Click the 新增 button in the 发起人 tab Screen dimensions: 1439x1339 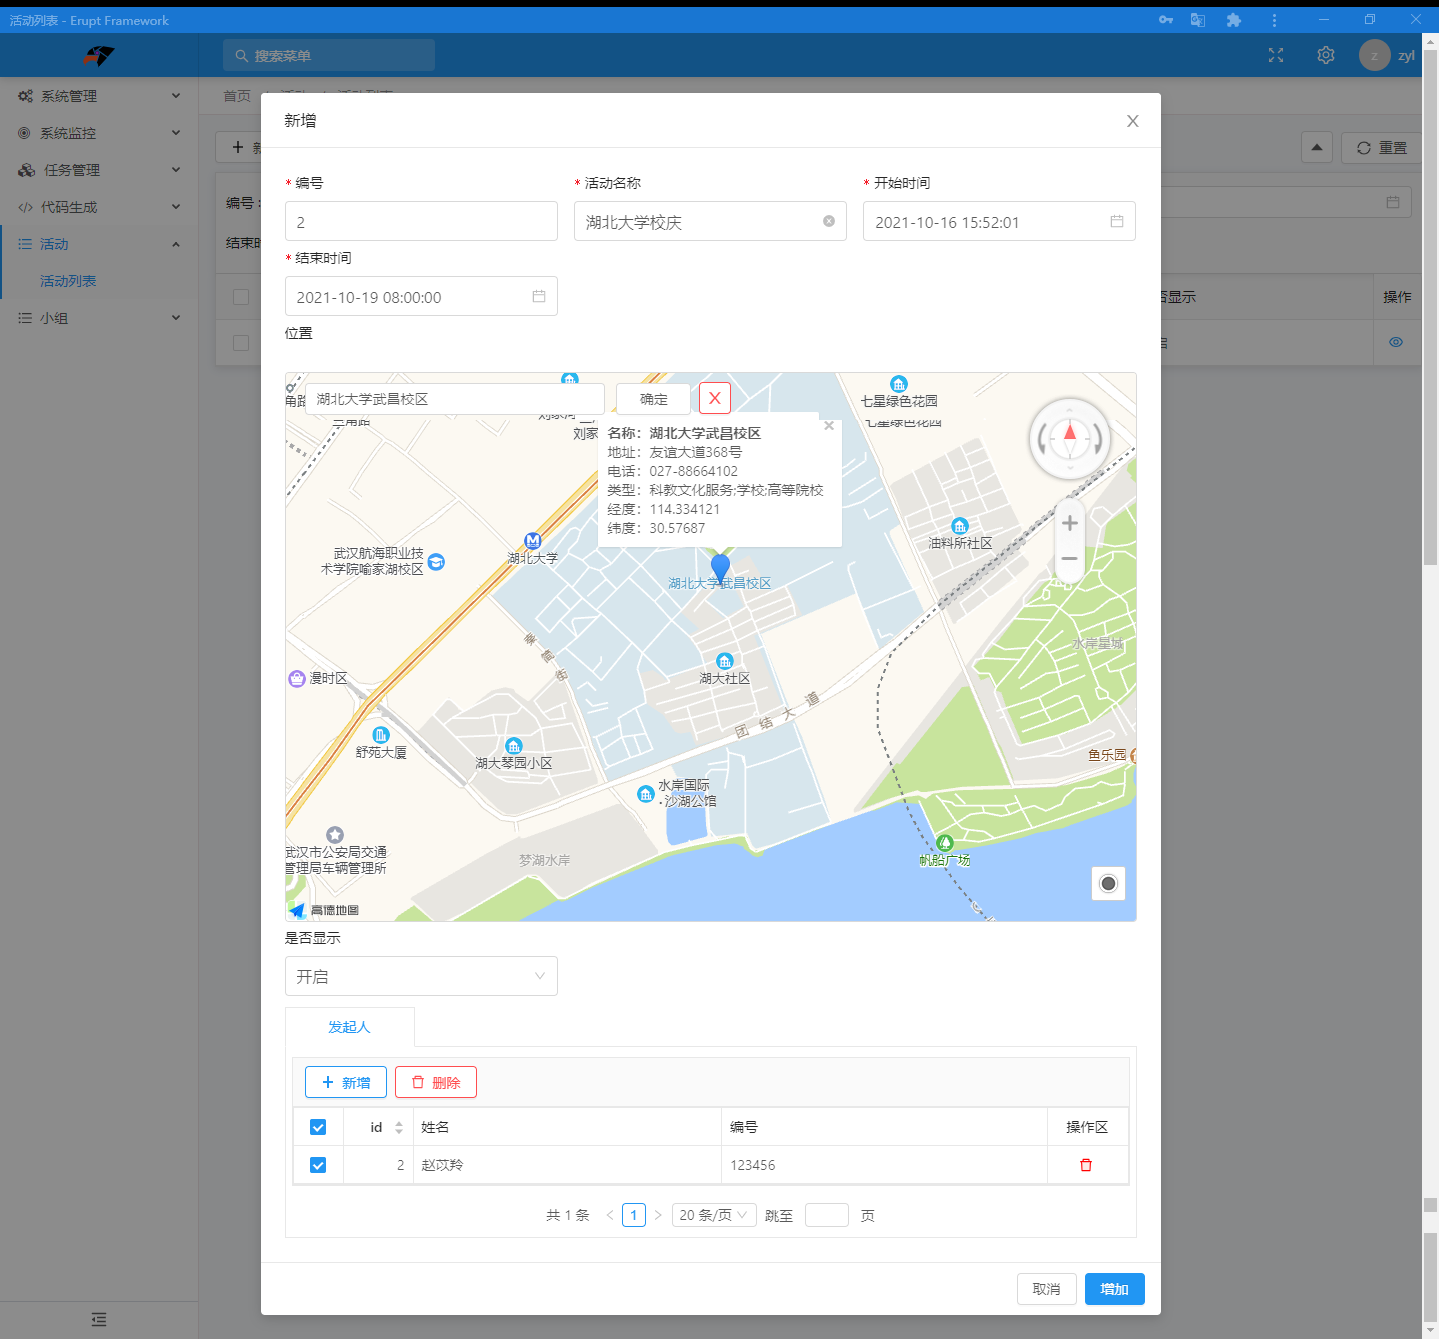(x=346, y=1082)
